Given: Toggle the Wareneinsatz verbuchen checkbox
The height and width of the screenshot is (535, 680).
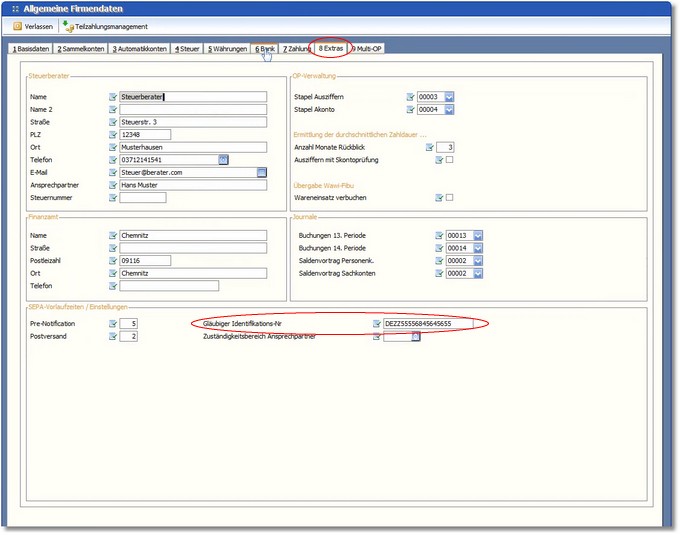Looking at the screenshot, I should coord(450,198).
